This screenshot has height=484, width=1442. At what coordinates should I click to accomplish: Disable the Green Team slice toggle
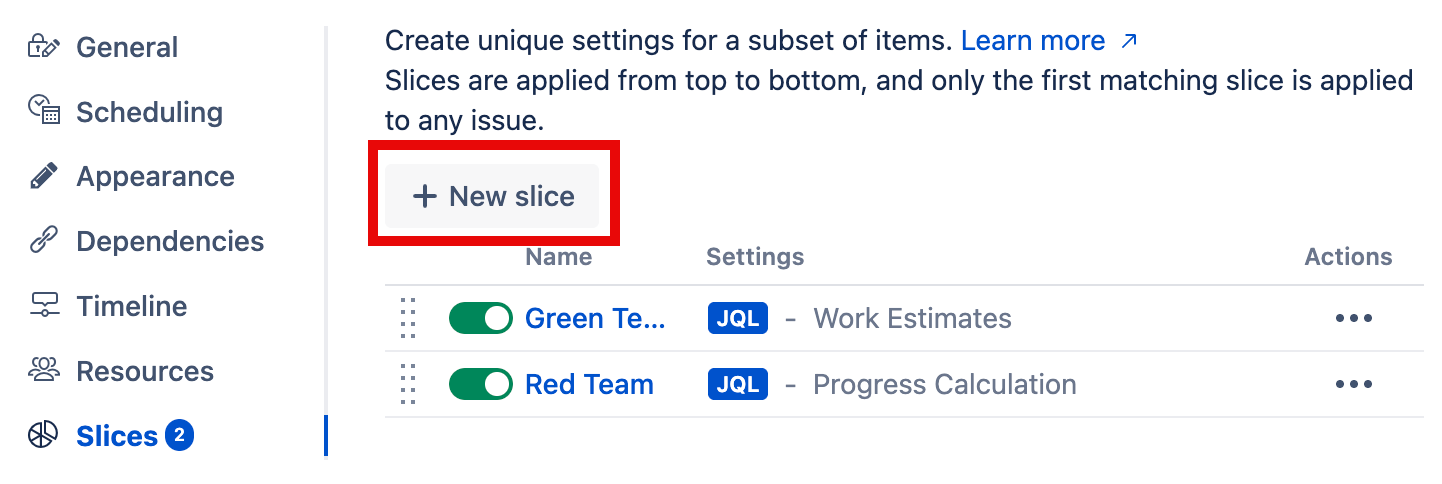pos(480,319)
